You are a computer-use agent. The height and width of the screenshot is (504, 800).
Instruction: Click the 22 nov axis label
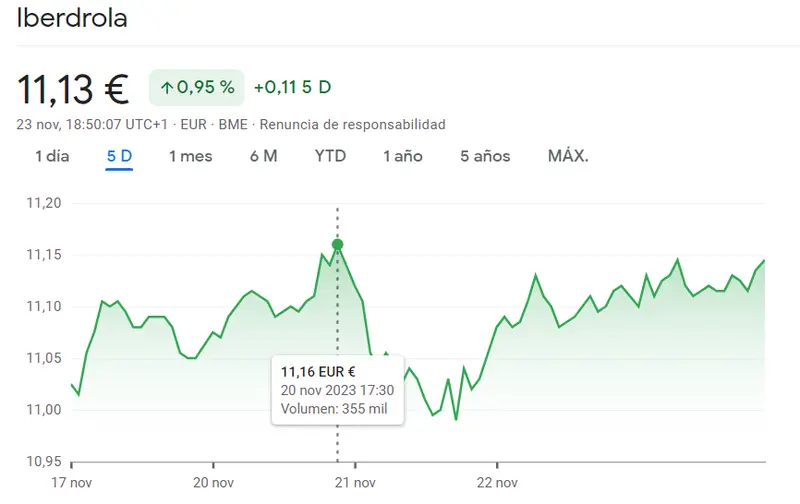(x=497, y=483)
